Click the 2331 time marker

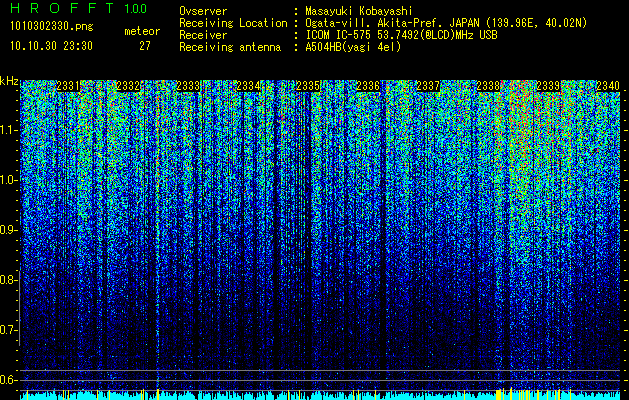coord(68,86)
